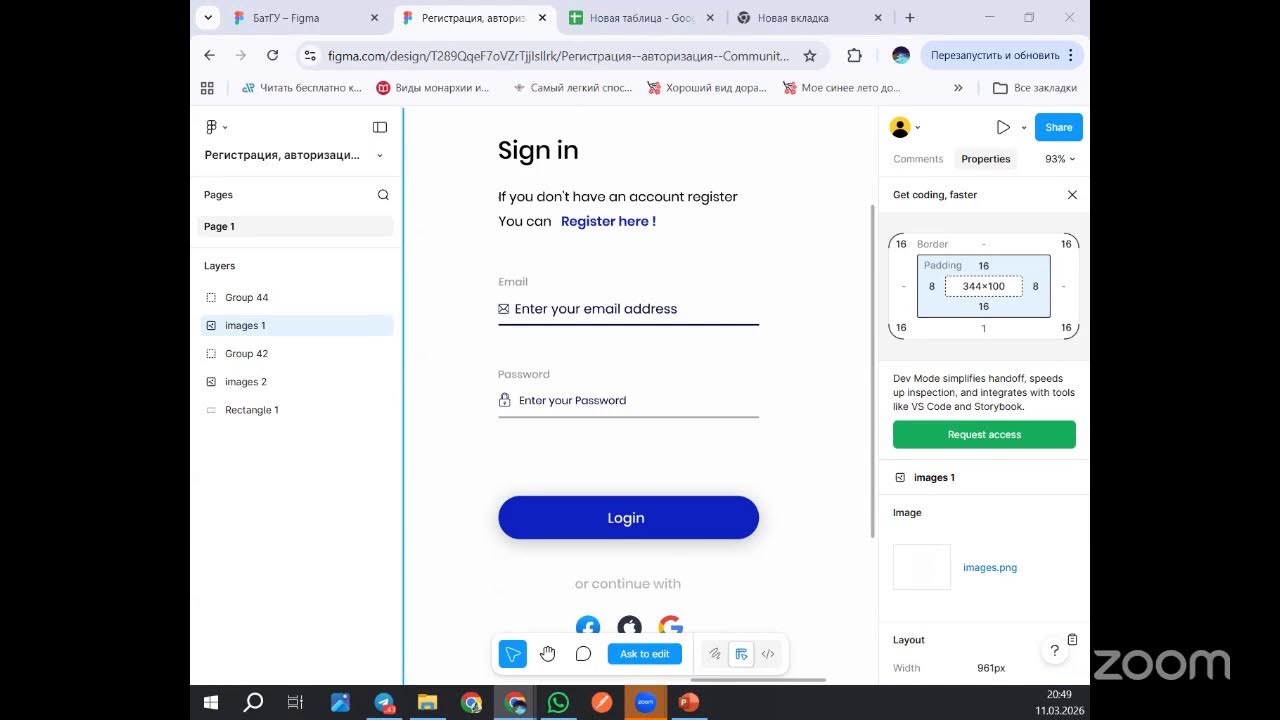Open PowerPoint from the taskbar

click(x=688, y=703)
